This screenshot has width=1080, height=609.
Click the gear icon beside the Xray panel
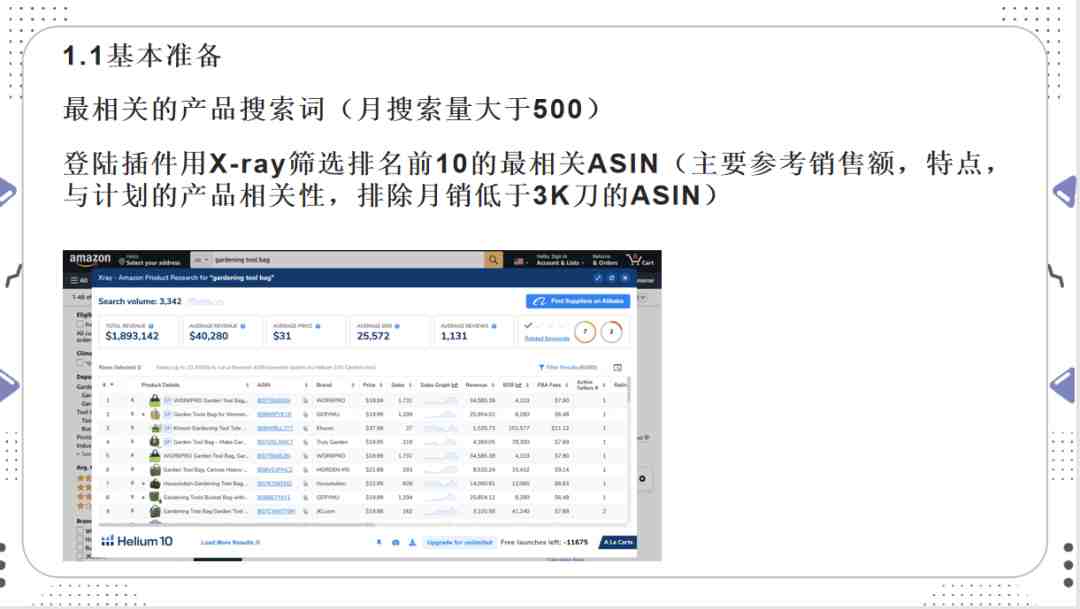642,478
